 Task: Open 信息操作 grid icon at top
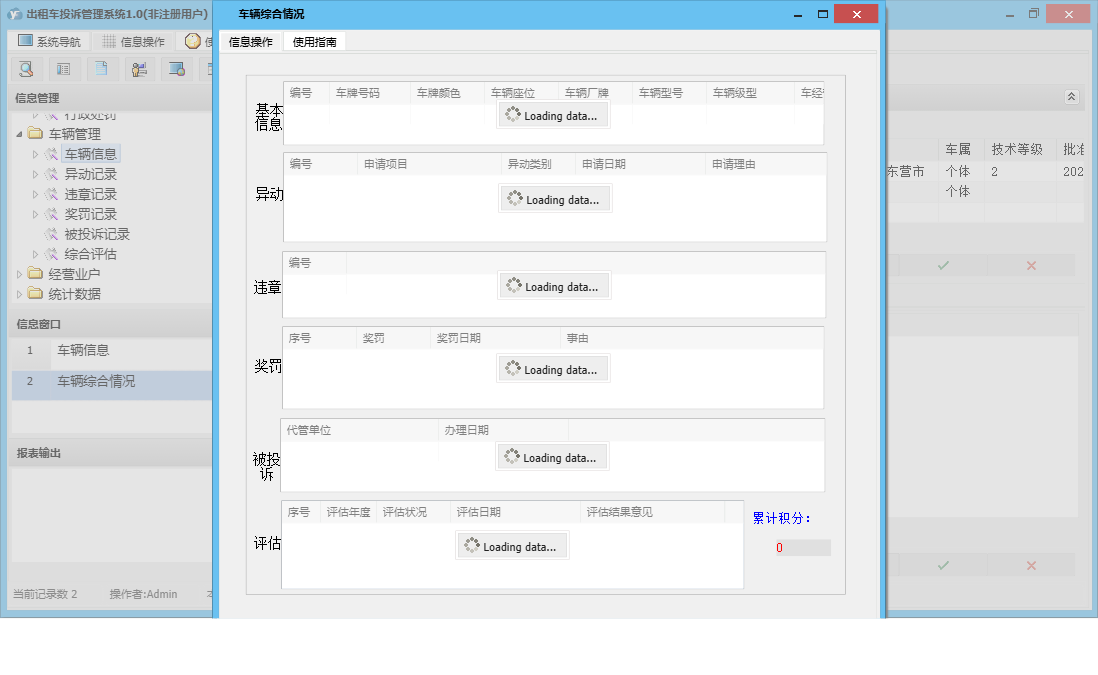[108, 41]
